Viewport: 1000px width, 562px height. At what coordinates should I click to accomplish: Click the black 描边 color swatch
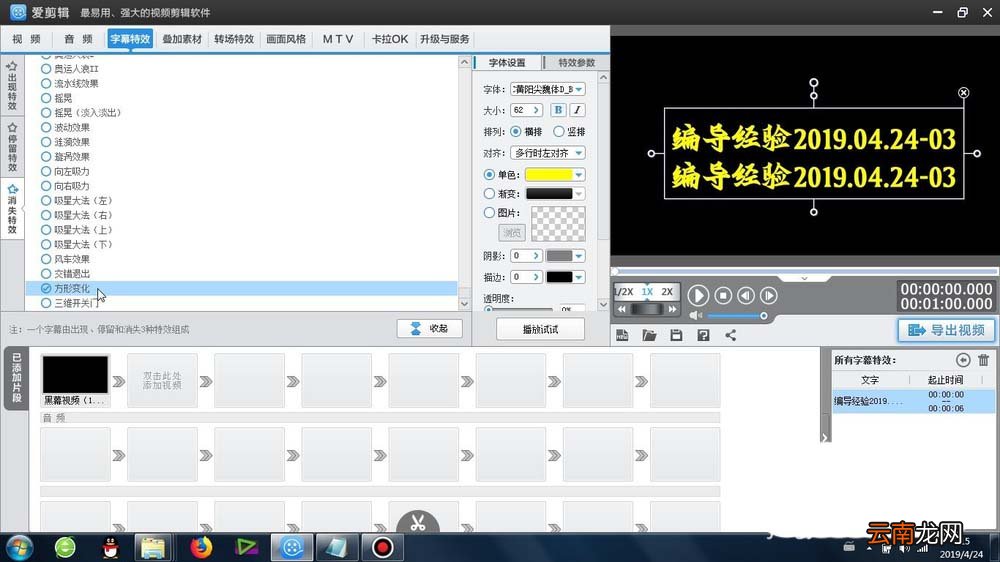[559, 277]
